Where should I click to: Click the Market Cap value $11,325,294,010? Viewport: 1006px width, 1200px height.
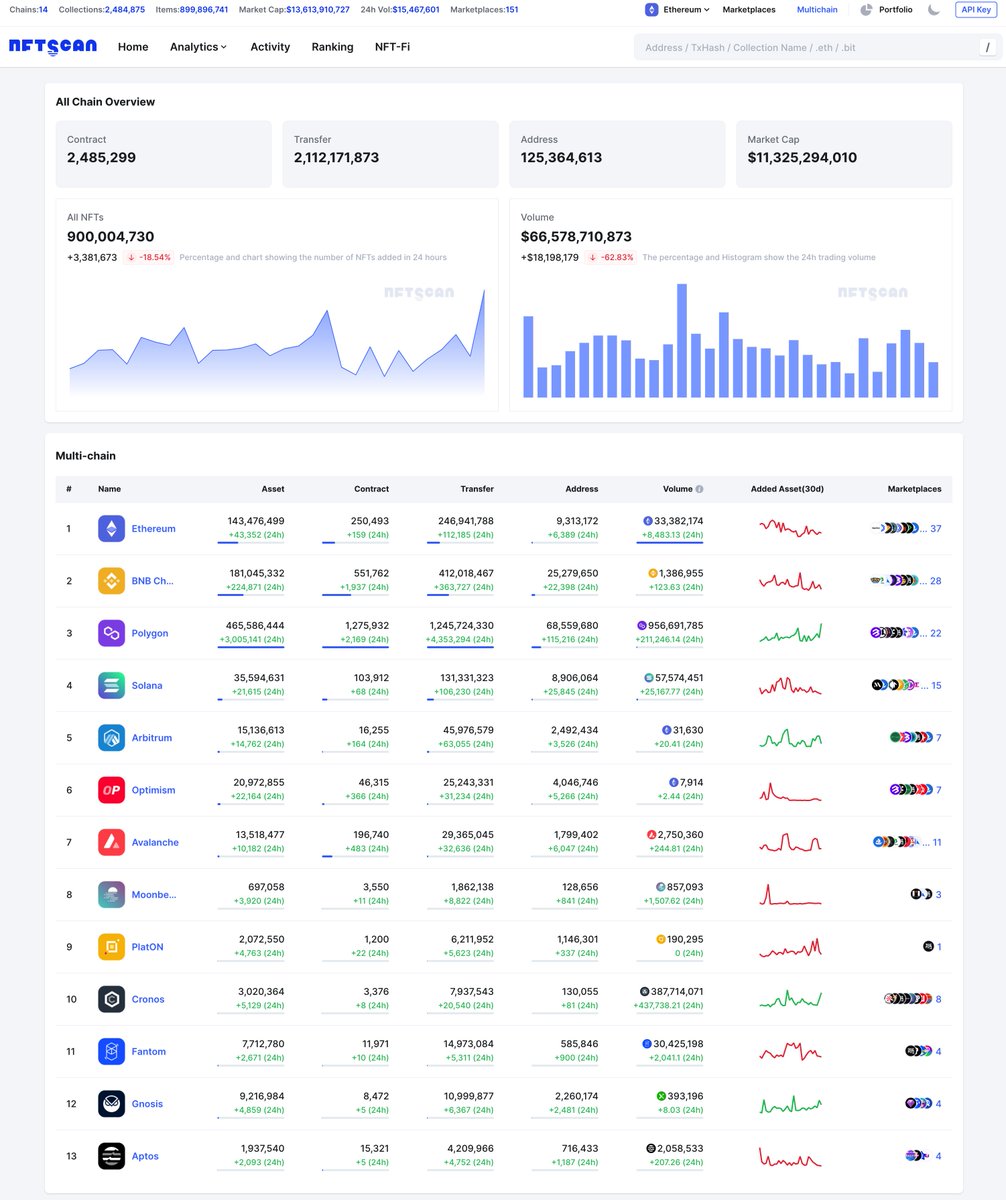click(x=802, y=158)
